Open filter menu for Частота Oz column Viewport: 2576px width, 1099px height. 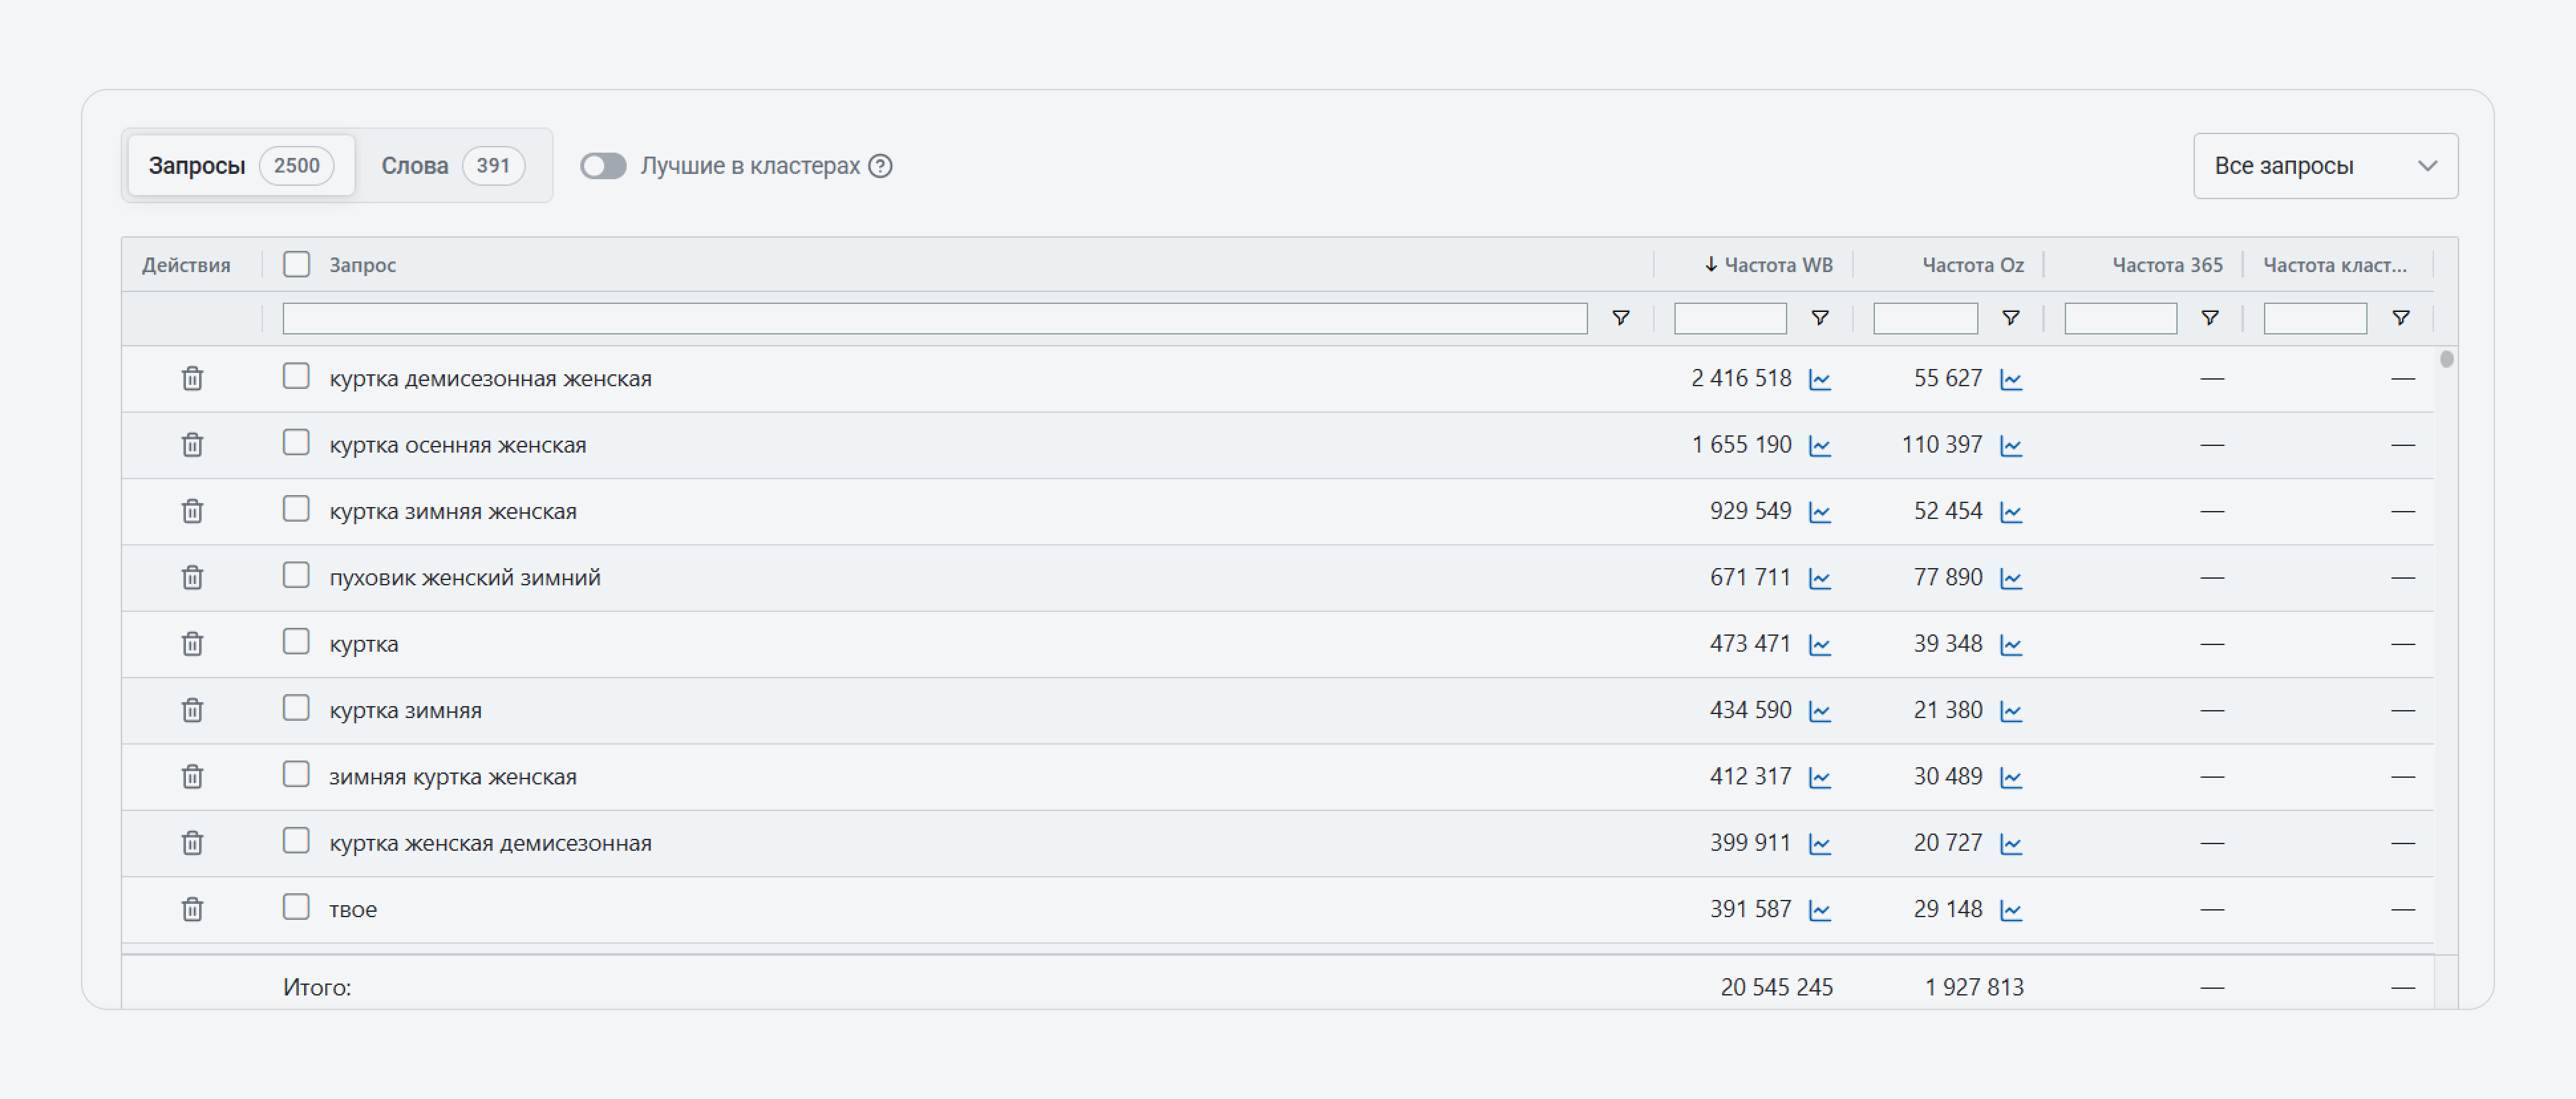2010,318
